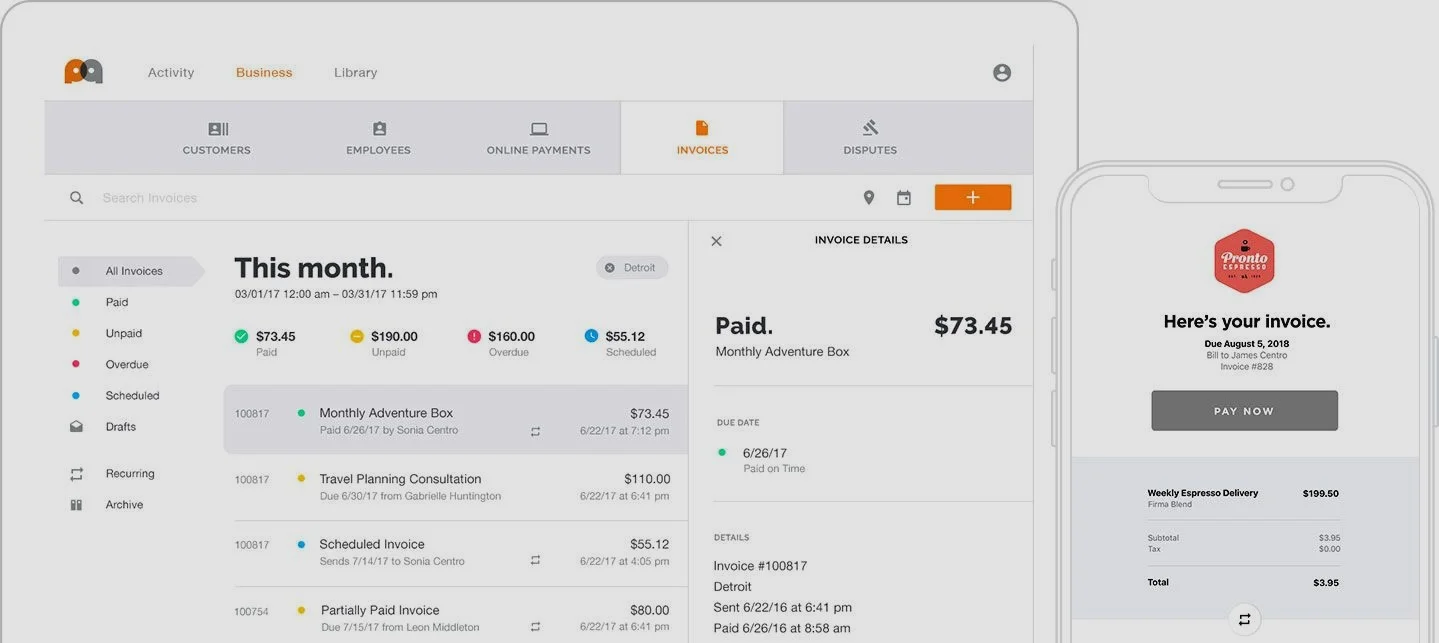Remove the Detroit location filter chip
1439x643 pixels.
(x=610, y=268)
